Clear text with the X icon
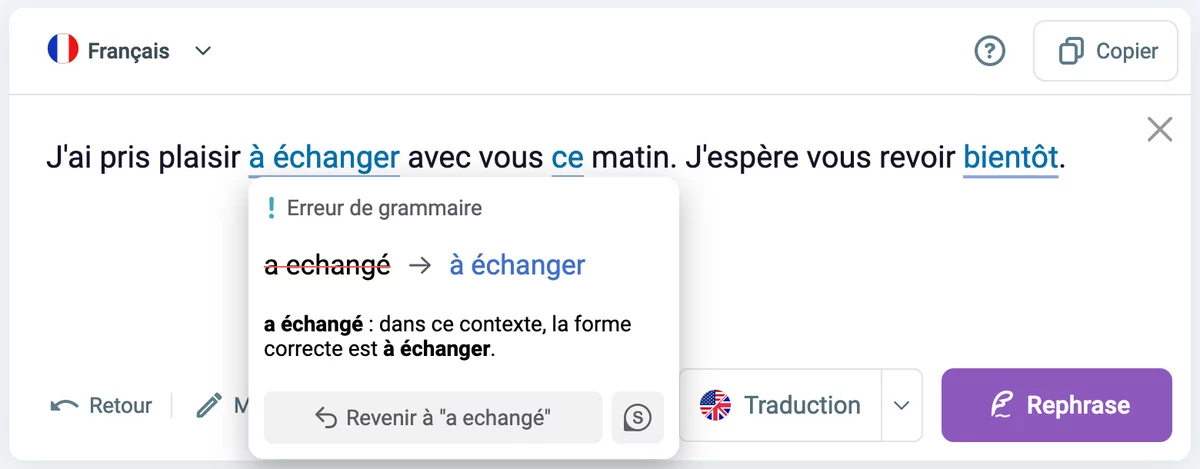Image resolution: width=1200 pixels, height=469 pixels. coord(1160,129)
